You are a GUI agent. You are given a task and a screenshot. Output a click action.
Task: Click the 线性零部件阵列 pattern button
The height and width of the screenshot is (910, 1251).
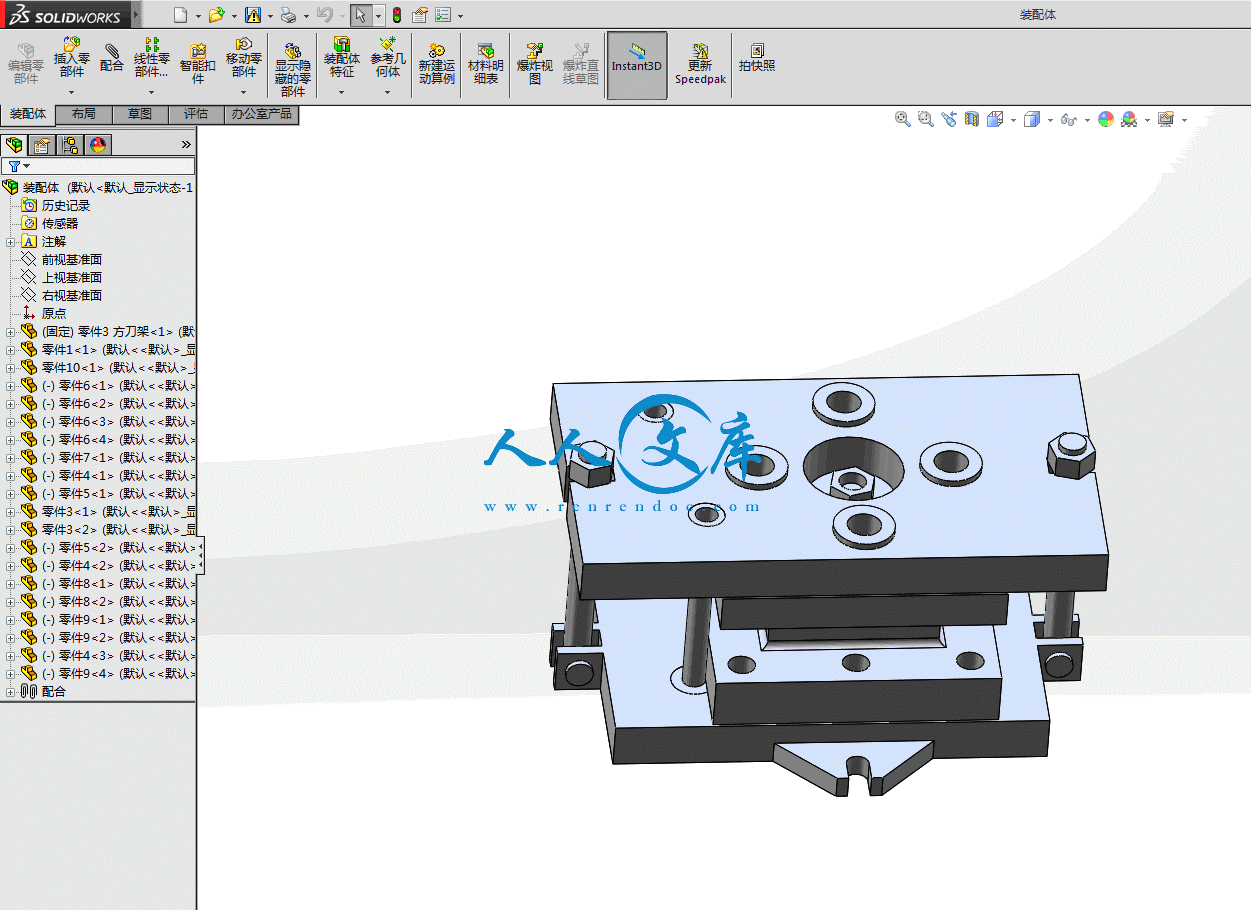(151, 58)
